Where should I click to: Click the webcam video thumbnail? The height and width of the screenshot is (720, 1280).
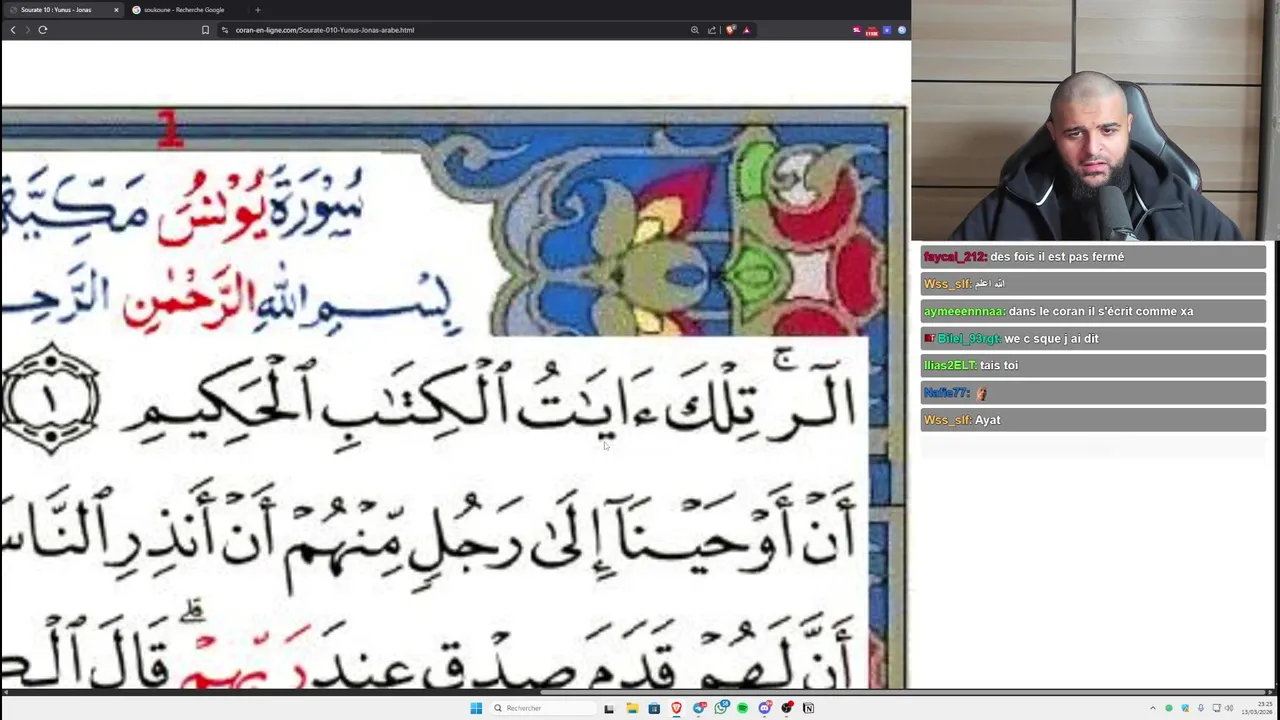[x=1095, y=120]
